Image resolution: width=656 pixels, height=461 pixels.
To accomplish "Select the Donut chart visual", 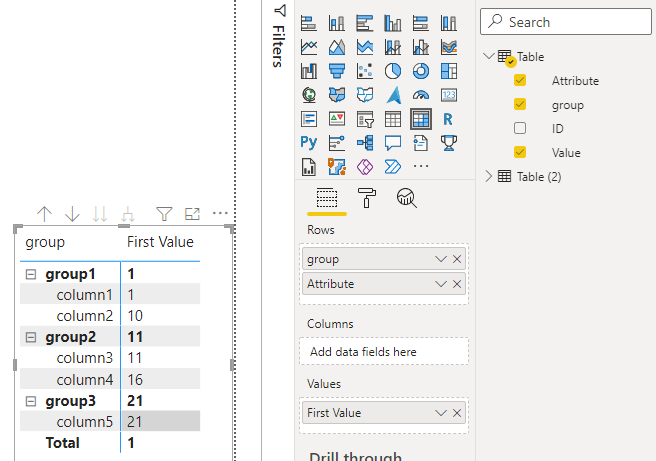I will tap(420, 71).
